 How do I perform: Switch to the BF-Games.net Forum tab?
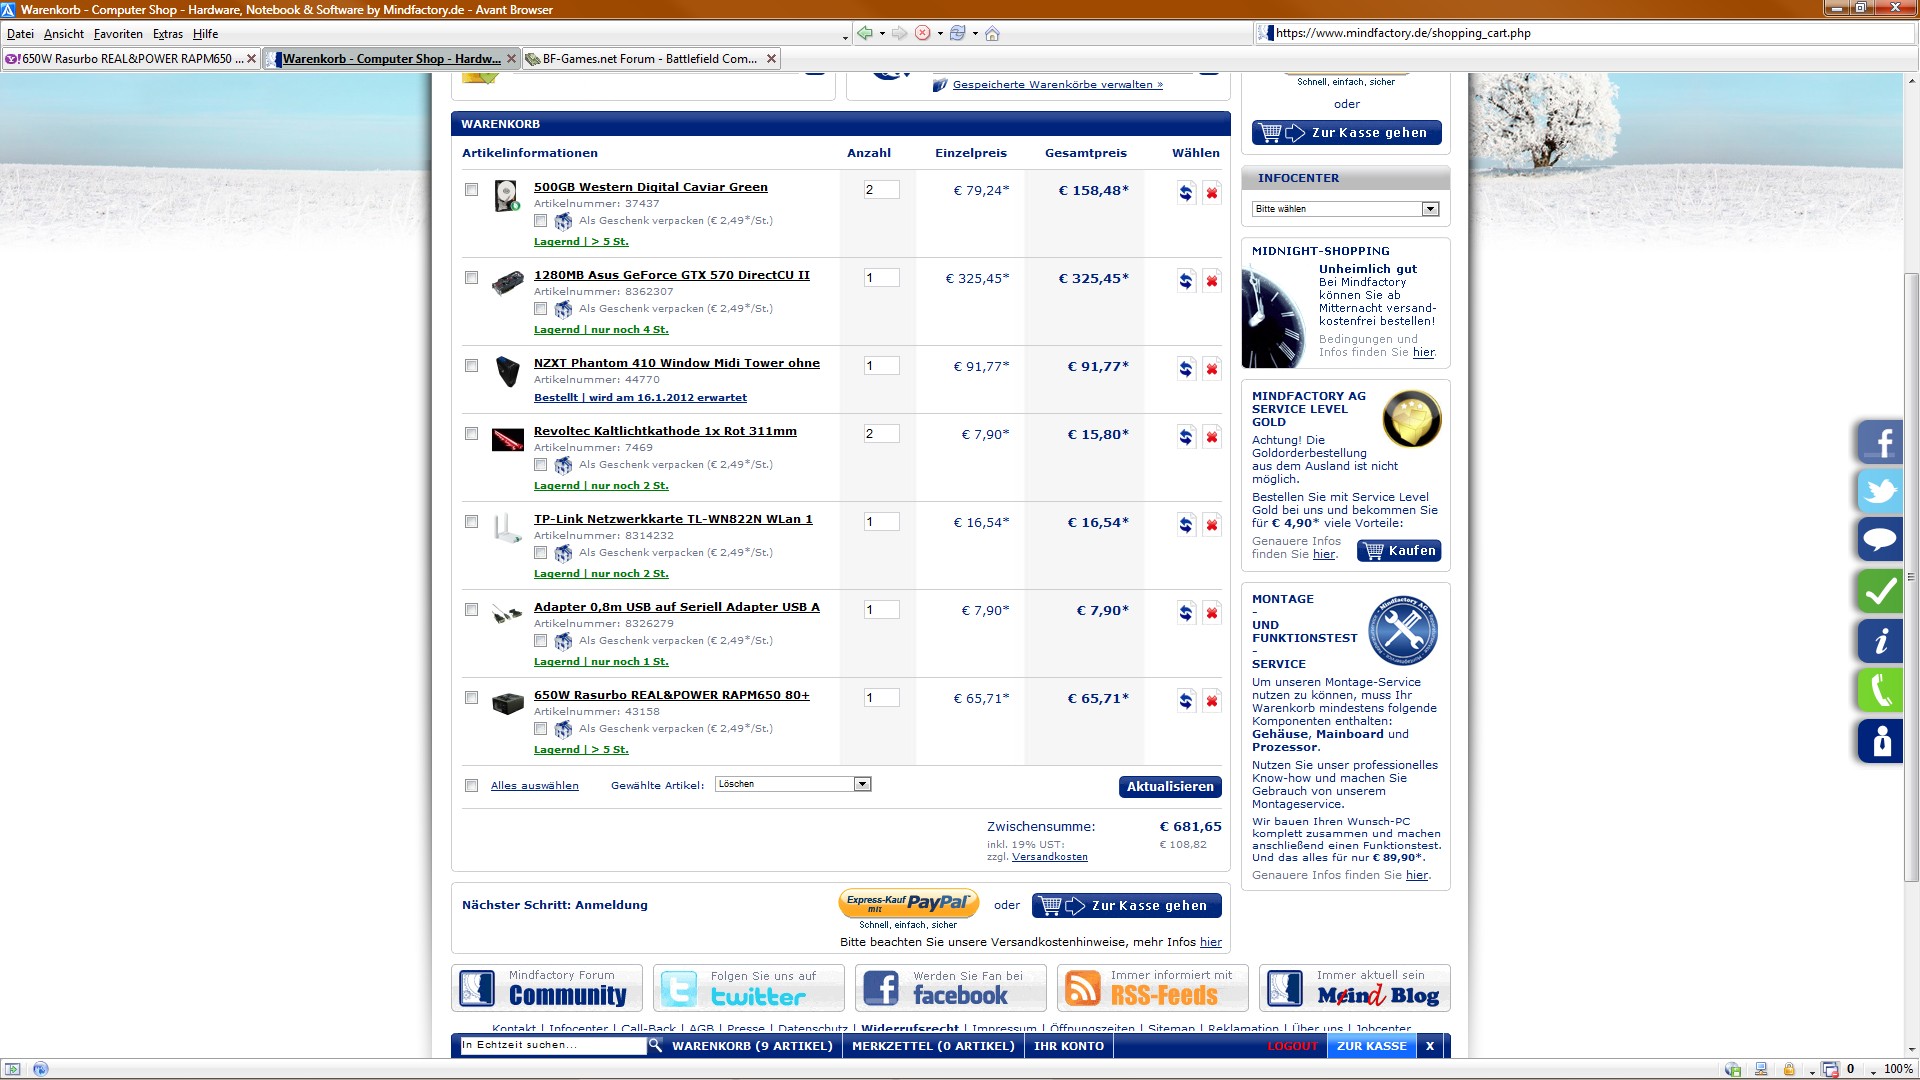click(x=651, y=59)
